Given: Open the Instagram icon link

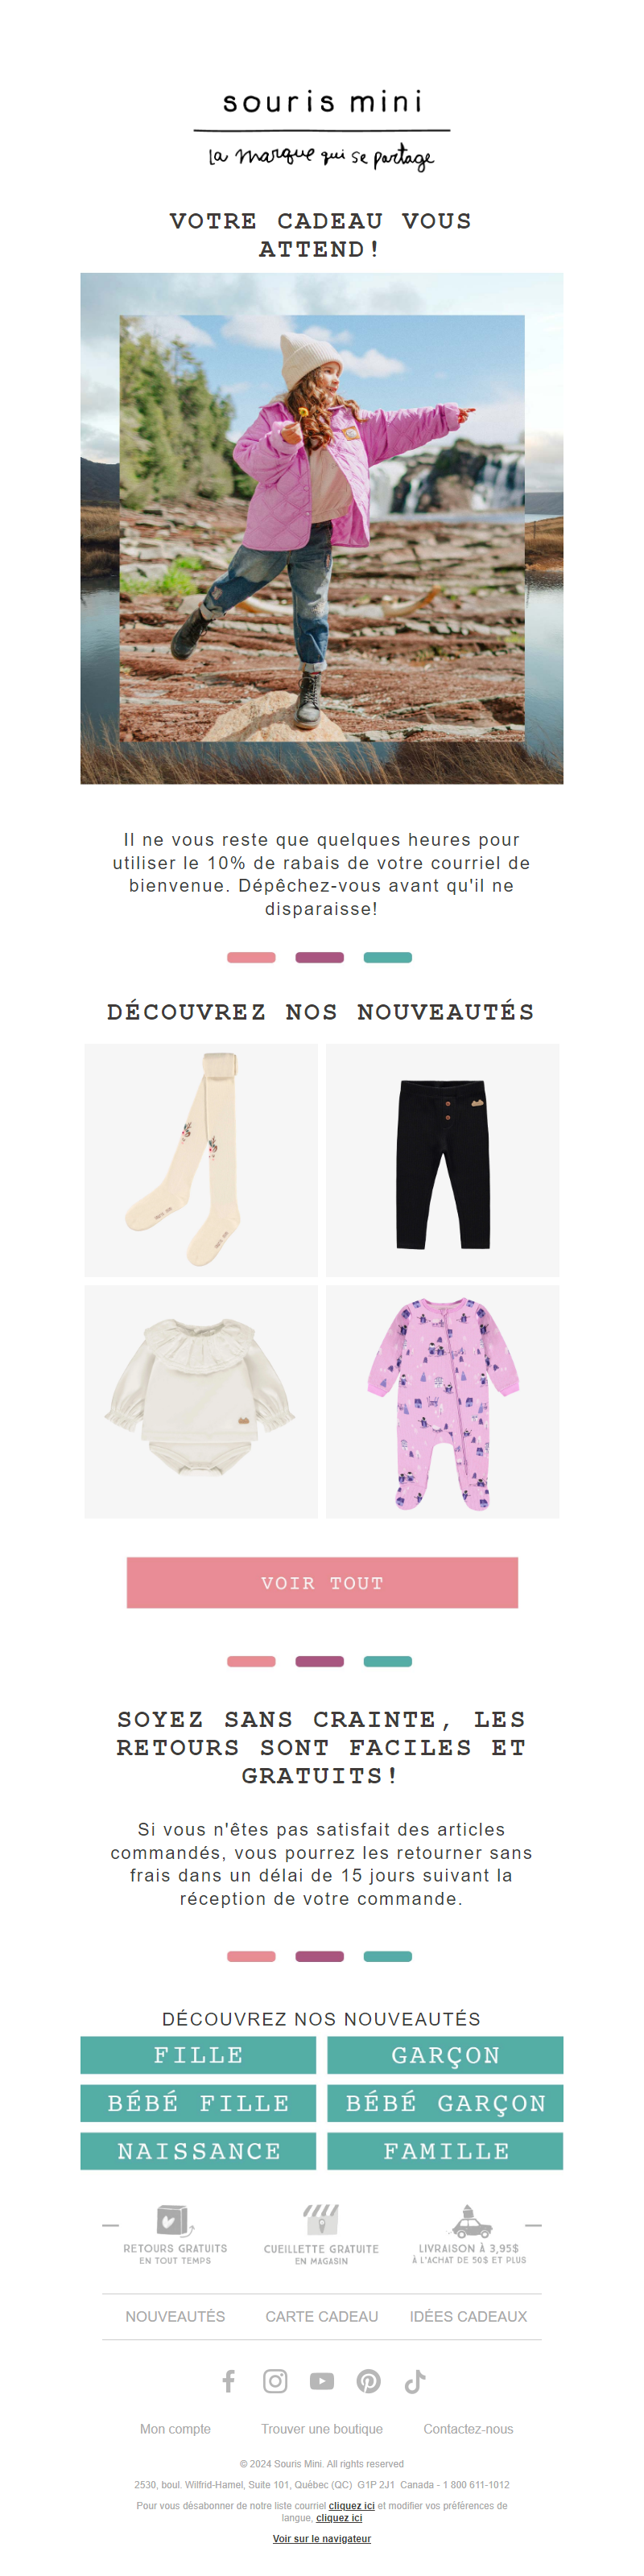Looking at the screenshot, I should (x=275, y=2381).
